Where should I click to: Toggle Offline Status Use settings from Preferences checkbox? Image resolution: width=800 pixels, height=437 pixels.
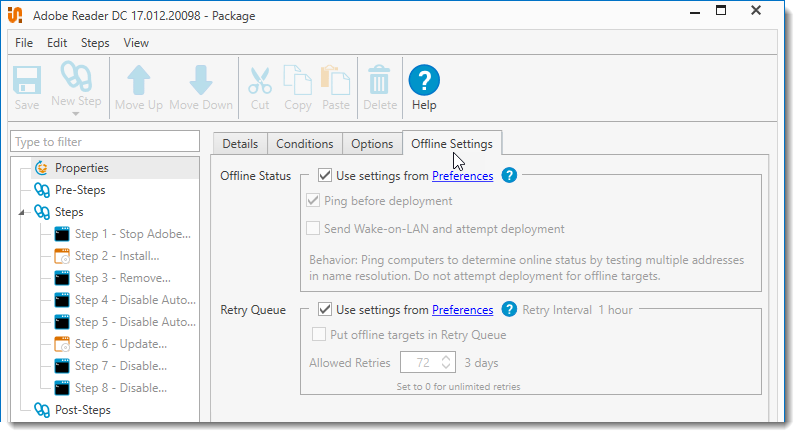pos(325,176)
